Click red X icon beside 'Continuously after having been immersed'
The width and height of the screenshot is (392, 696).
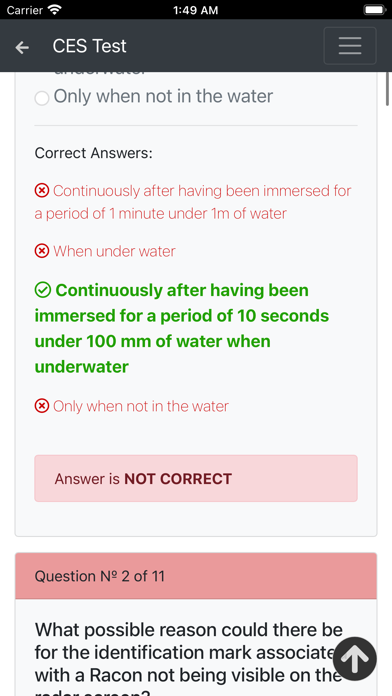(x=42, y=191)
